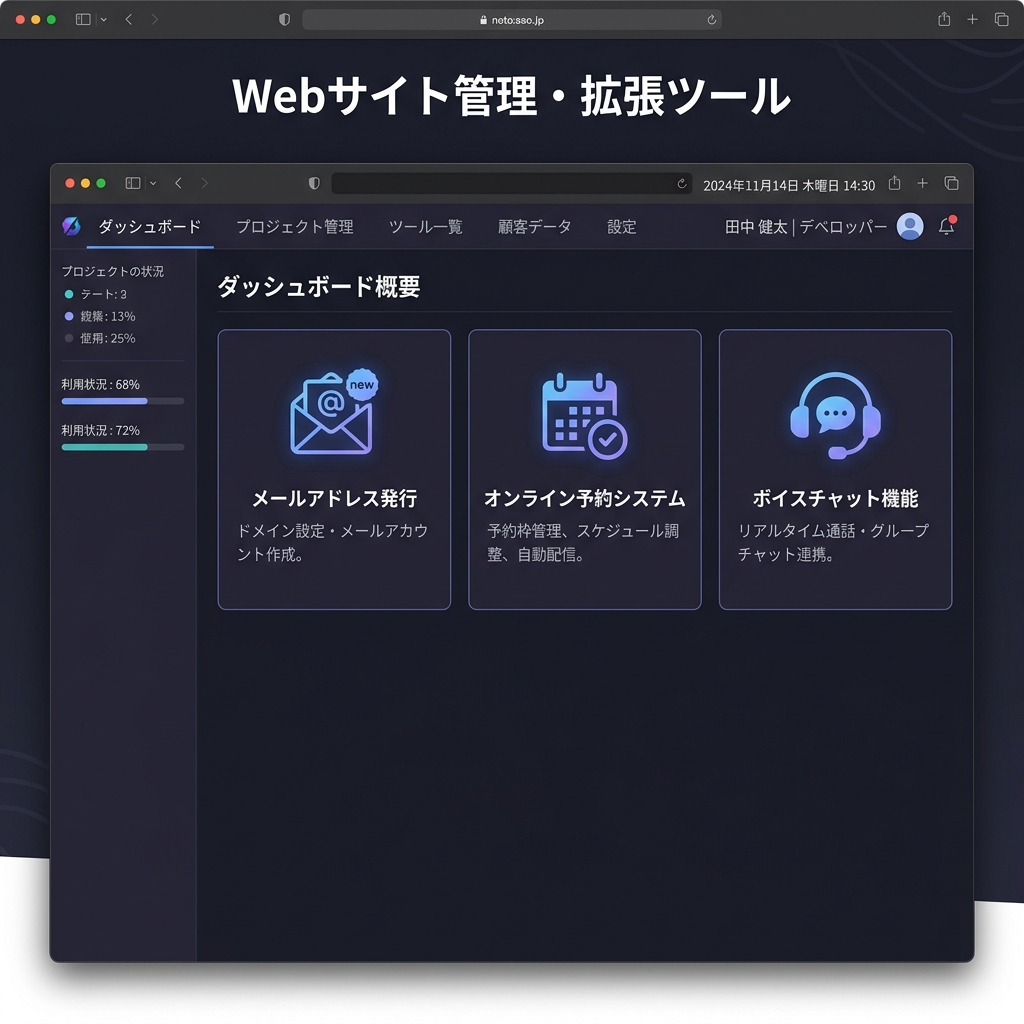This screenshot has width=1024, height=1024.
Task: Open the メールアドレス発行 card title
Action: click(x=334, y=498)
